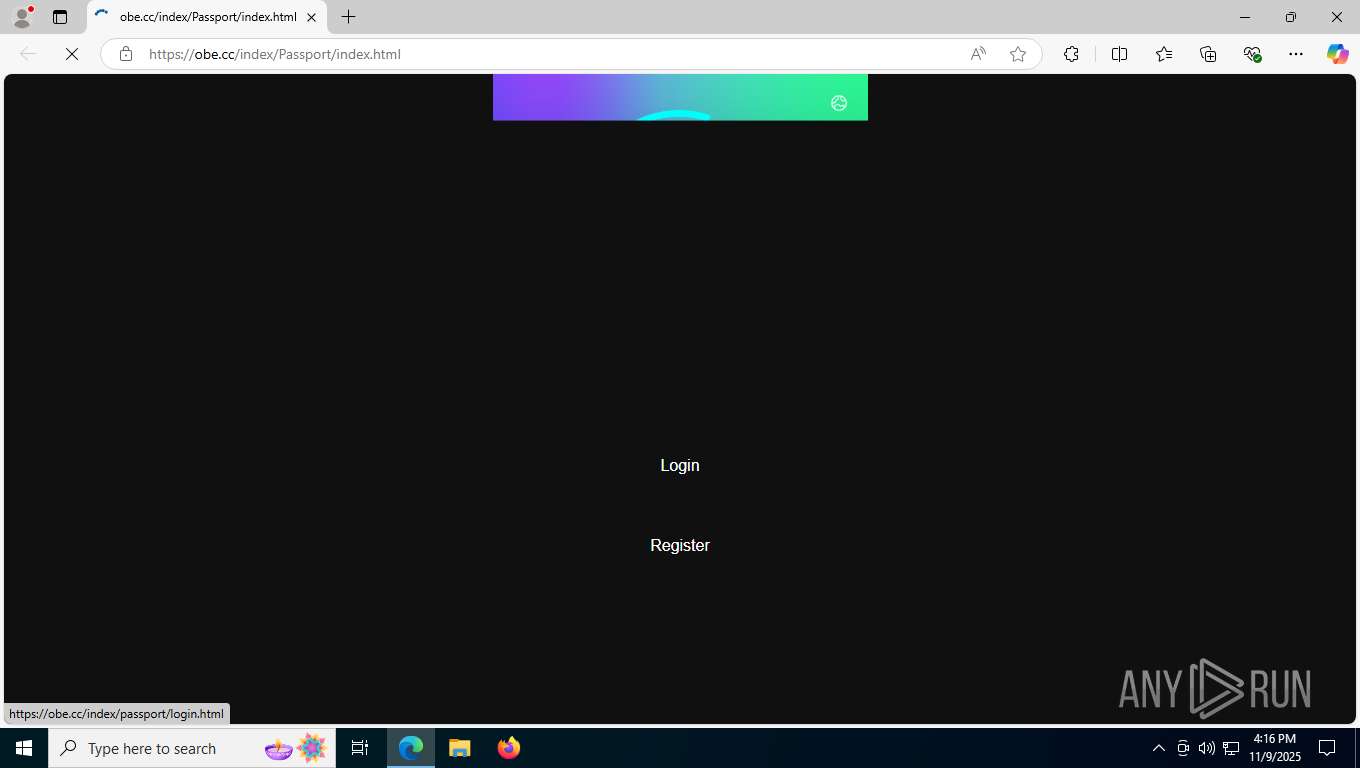Switch to Microsoft Edge taskbar icon

(411, 748)
